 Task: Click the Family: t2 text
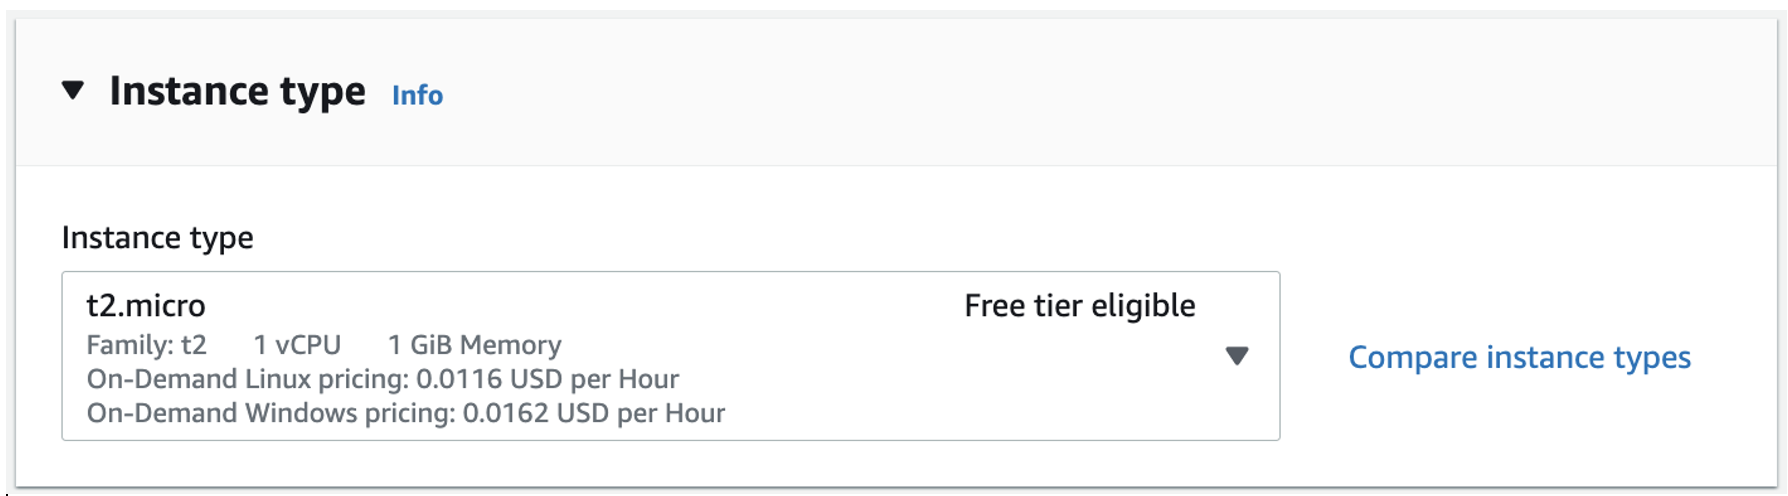pyautogui.click(x=146, y=345)
